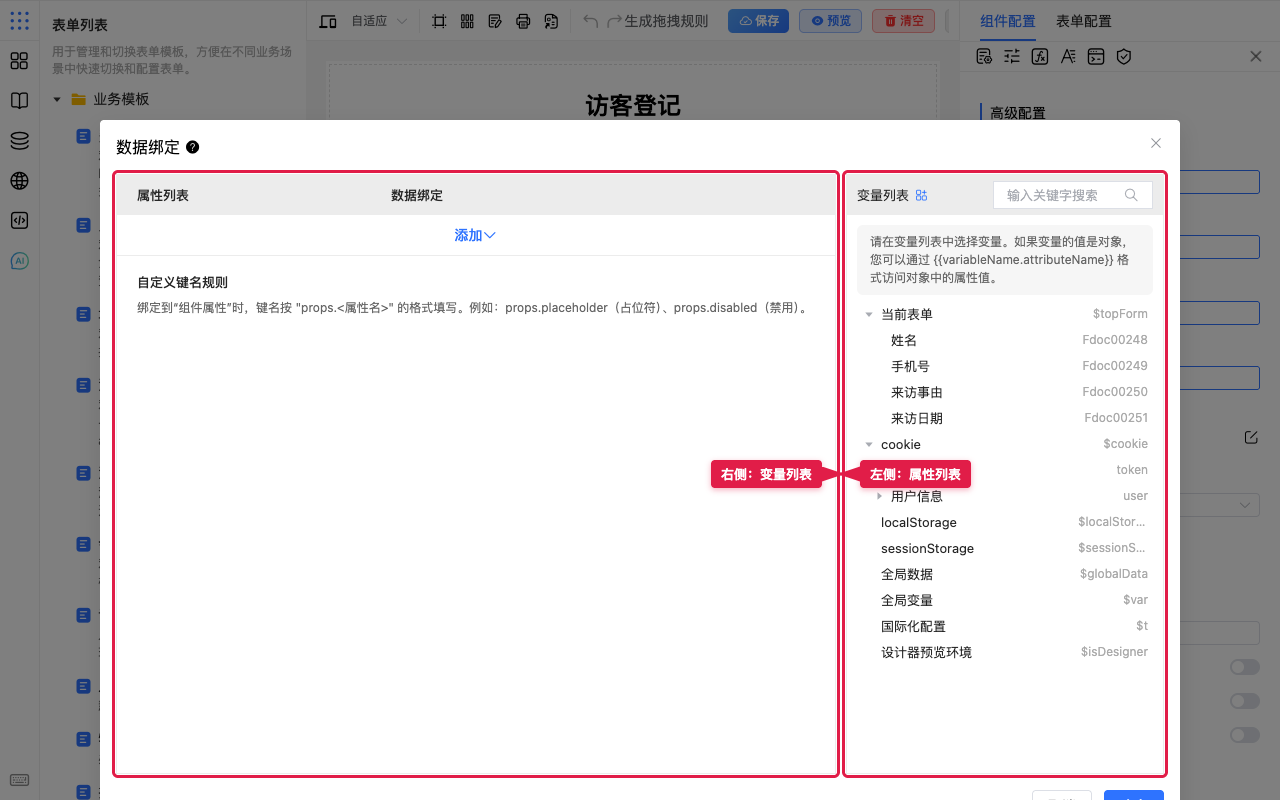Click the first property-list icon under 组件配置

(984, 57)
